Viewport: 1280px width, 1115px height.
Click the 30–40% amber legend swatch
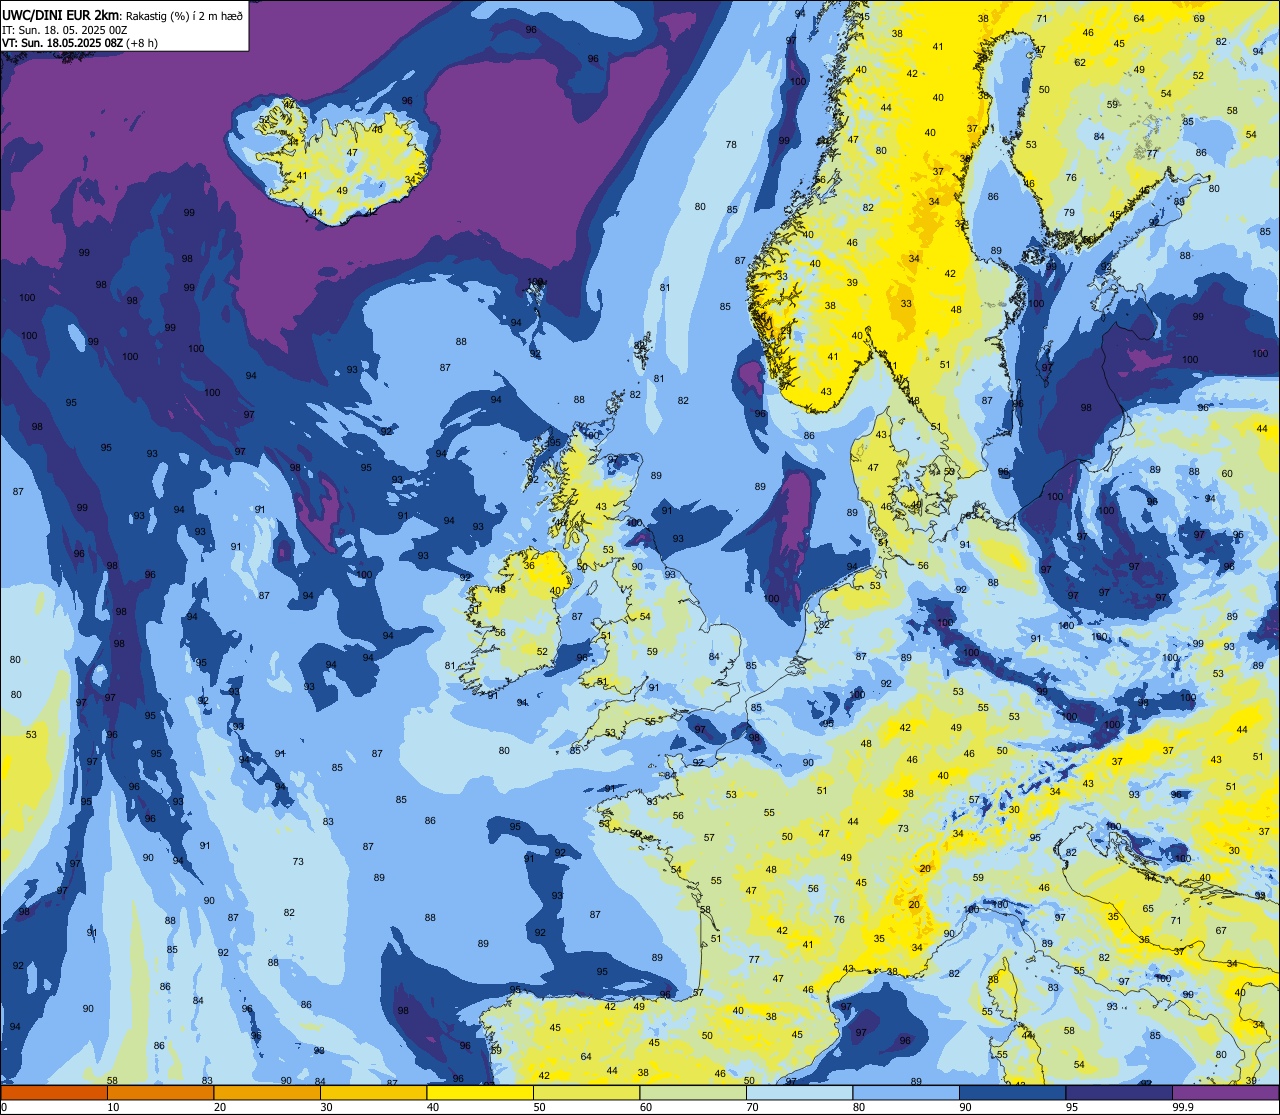pos(373,1092)
